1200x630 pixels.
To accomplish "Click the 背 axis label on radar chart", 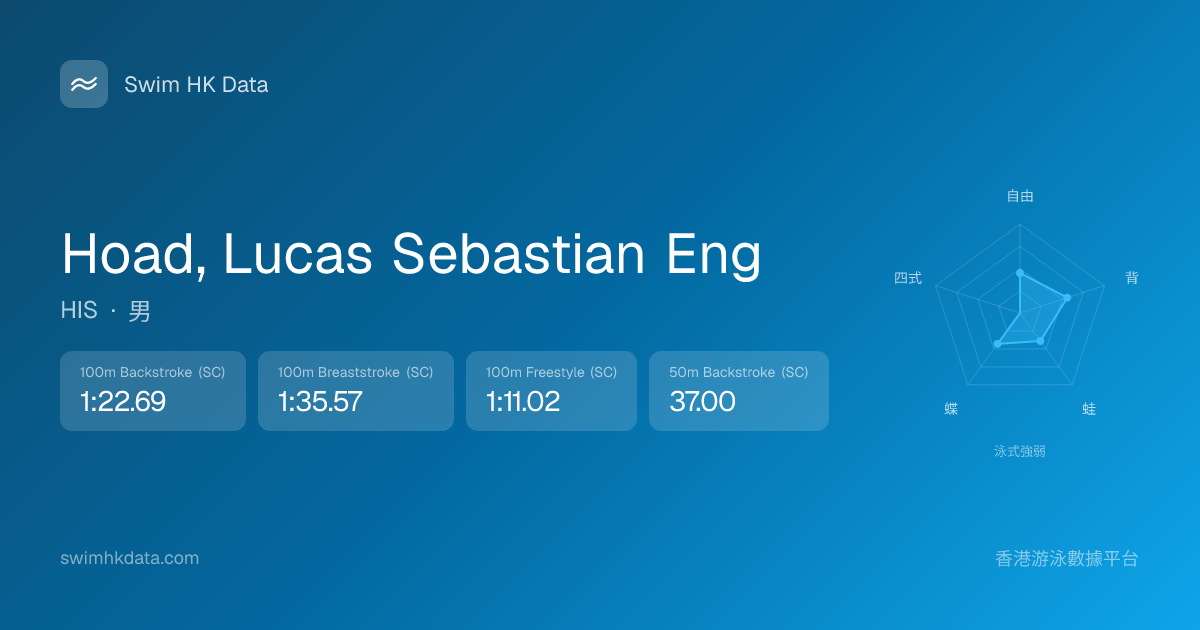I will [x=1131, y=278].
